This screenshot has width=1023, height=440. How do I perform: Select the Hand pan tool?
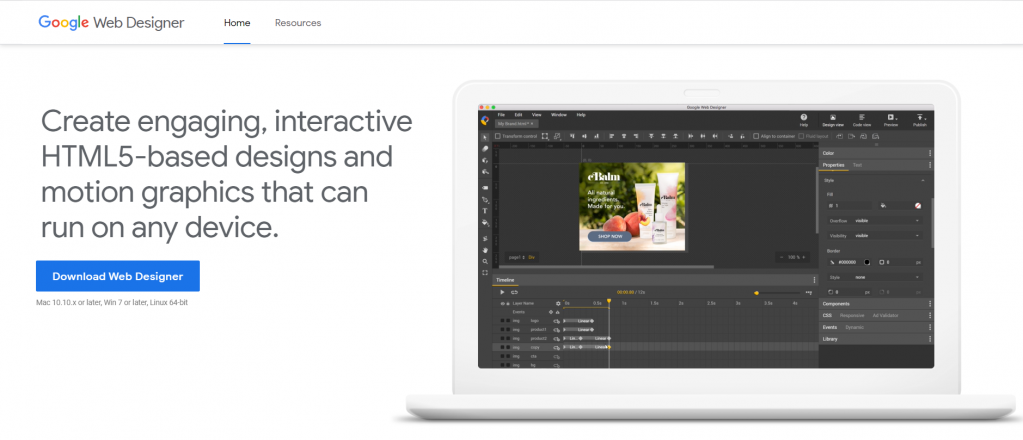point(485,250)
